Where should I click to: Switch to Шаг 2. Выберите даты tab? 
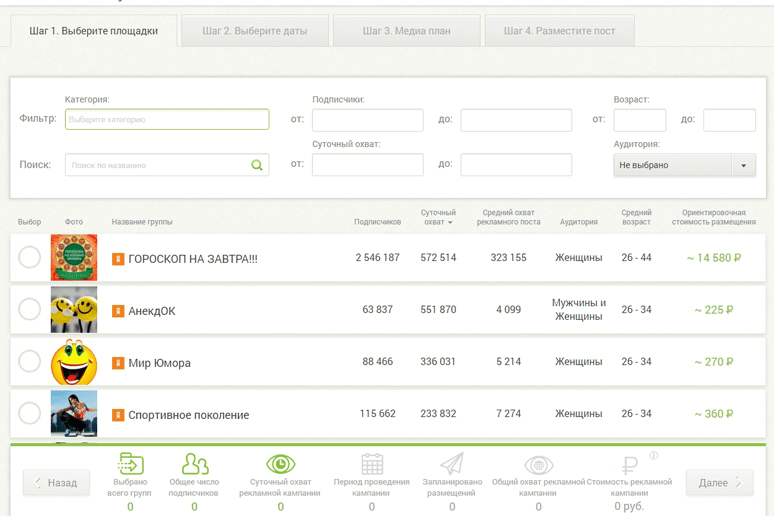coord(255,31)
